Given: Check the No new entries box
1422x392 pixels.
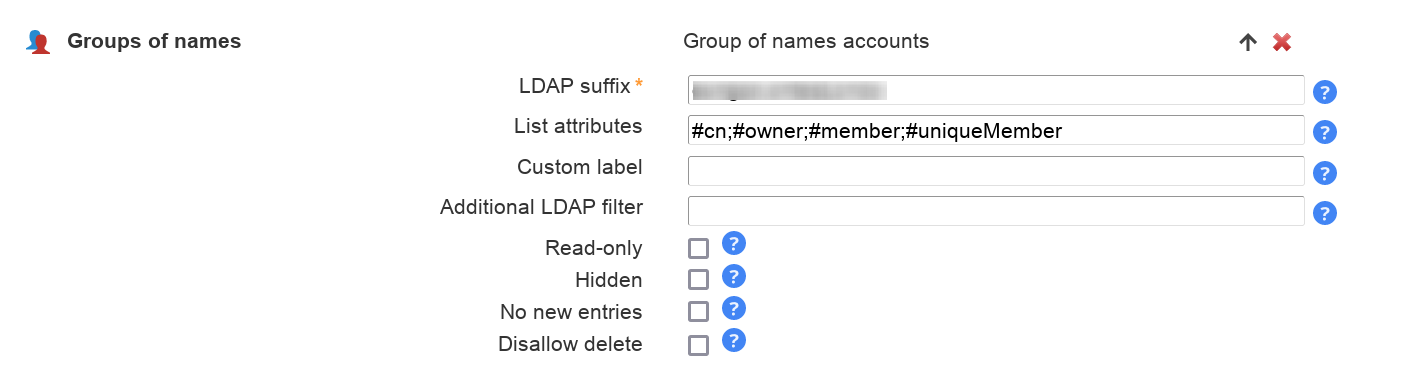Looking at the screenshot, I should (x=698, y=313).
